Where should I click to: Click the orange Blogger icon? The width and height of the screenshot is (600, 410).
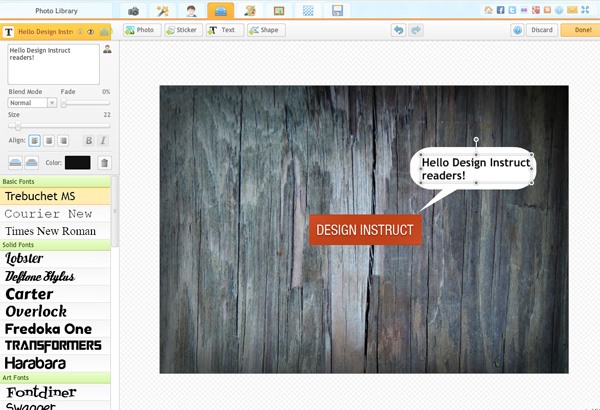[547, 10]
